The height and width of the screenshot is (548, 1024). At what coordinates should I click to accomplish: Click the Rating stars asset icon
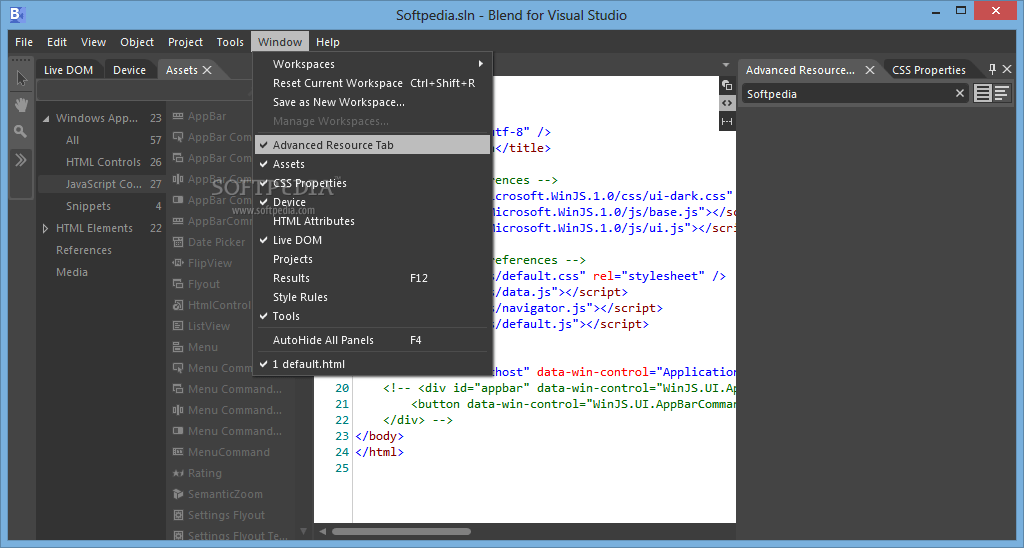178,473
